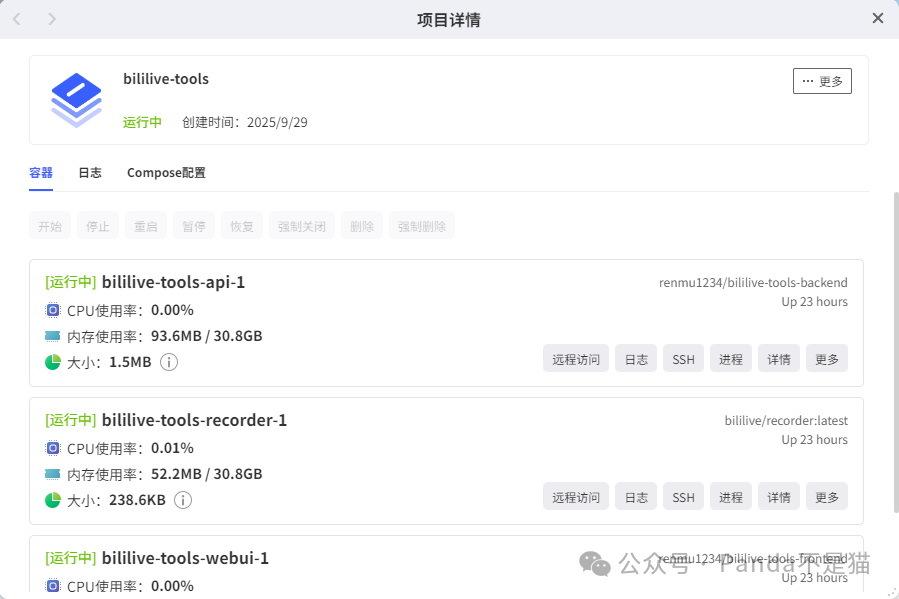Screen dimensions: 899x599
Task: Open the Compose配置 tab
Action: [x=166, y=172]
